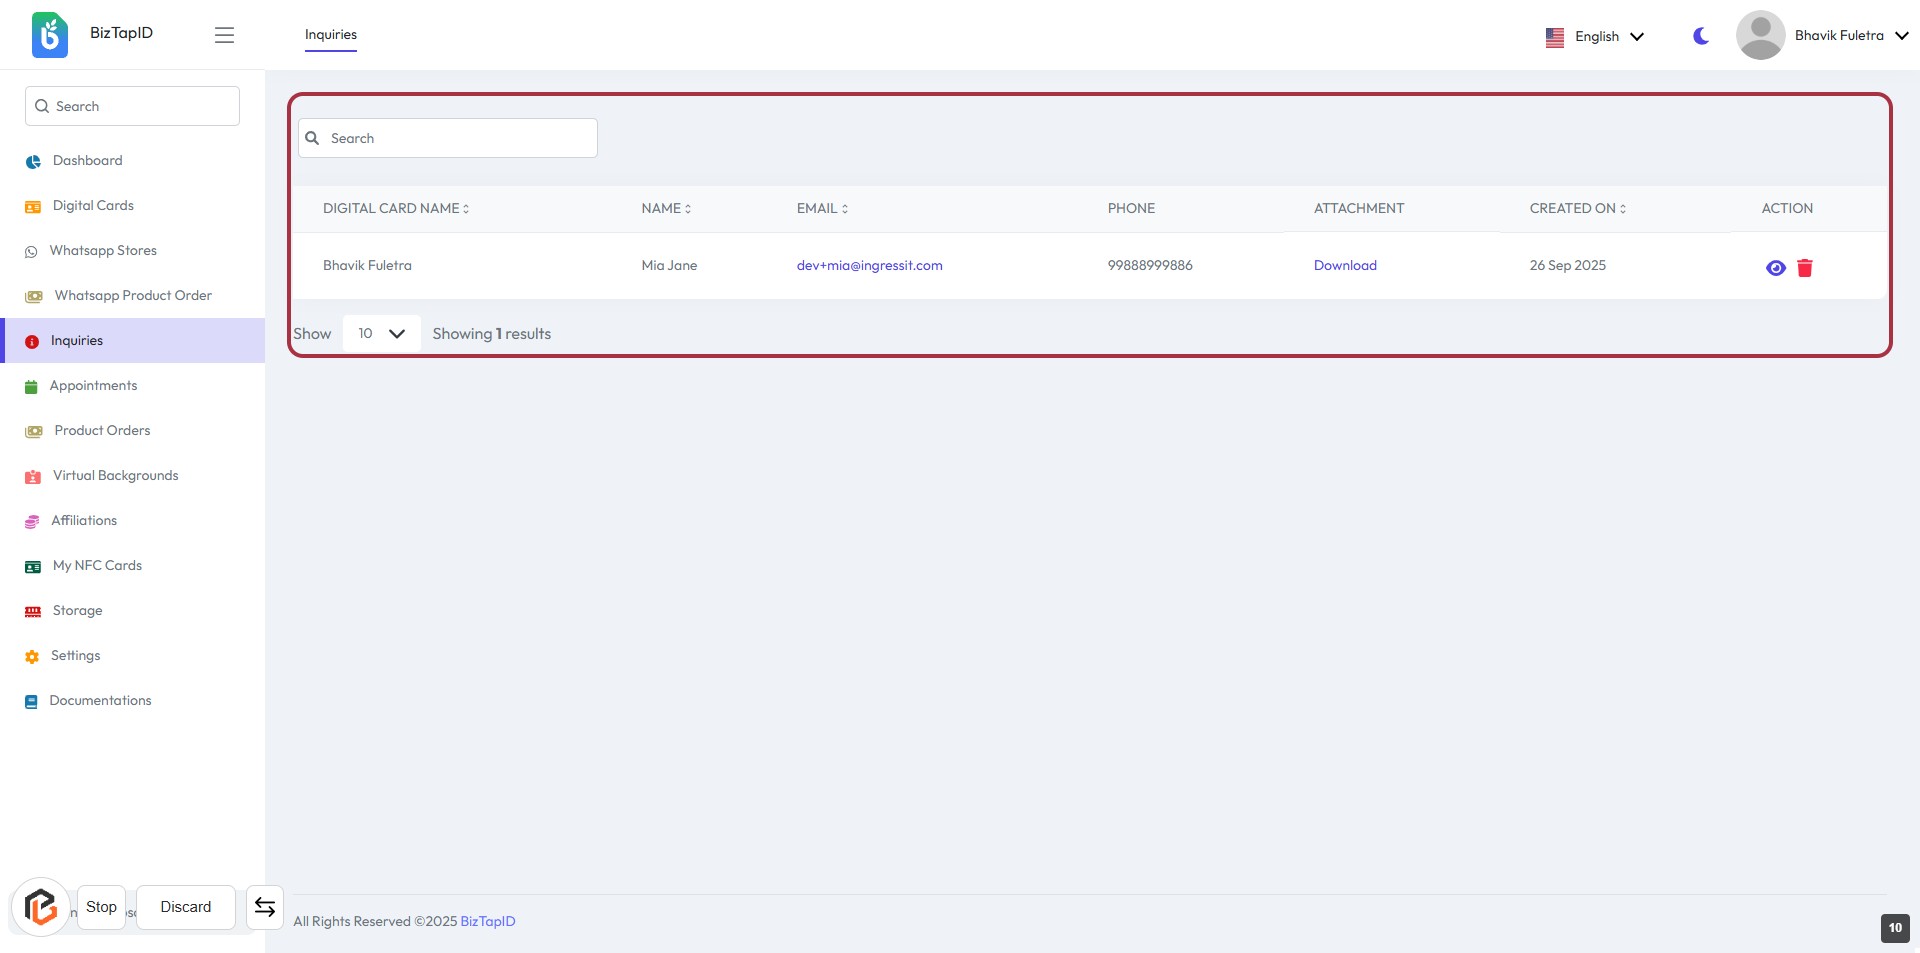Click the dev+mia@ingressit.com email link
This screenshot has height=953, width=1920.
tap(869, 266)
